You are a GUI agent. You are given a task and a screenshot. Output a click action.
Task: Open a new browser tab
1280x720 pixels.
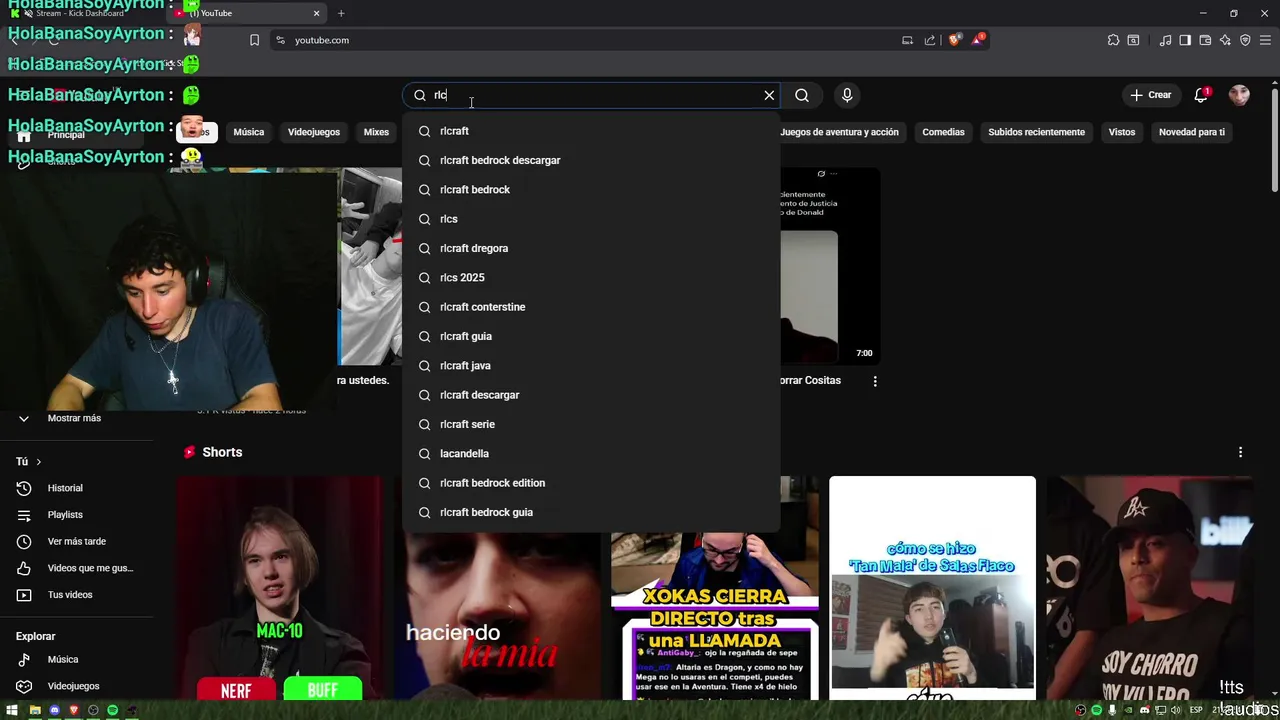(341, 13)
